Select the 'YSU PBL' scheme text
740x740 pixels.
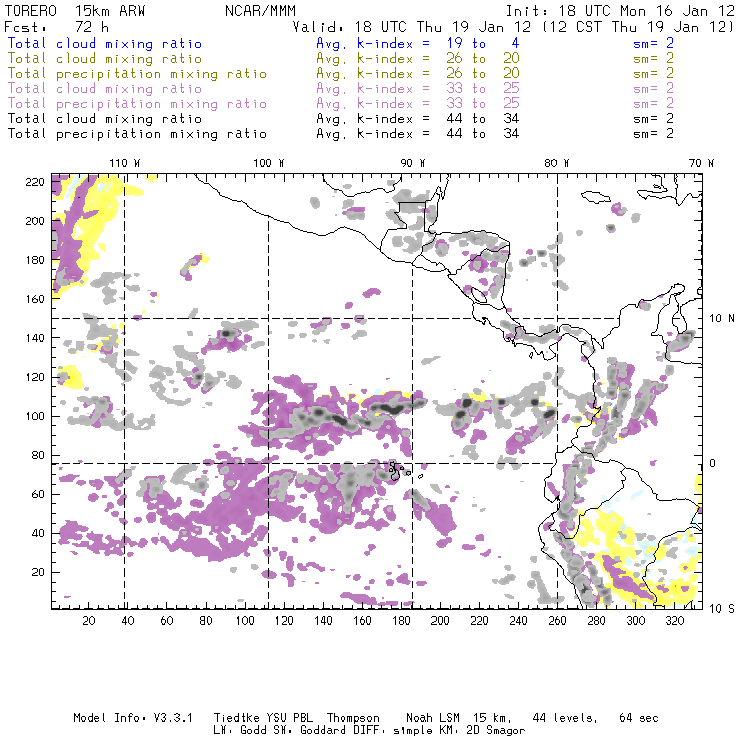coord(289,718)
